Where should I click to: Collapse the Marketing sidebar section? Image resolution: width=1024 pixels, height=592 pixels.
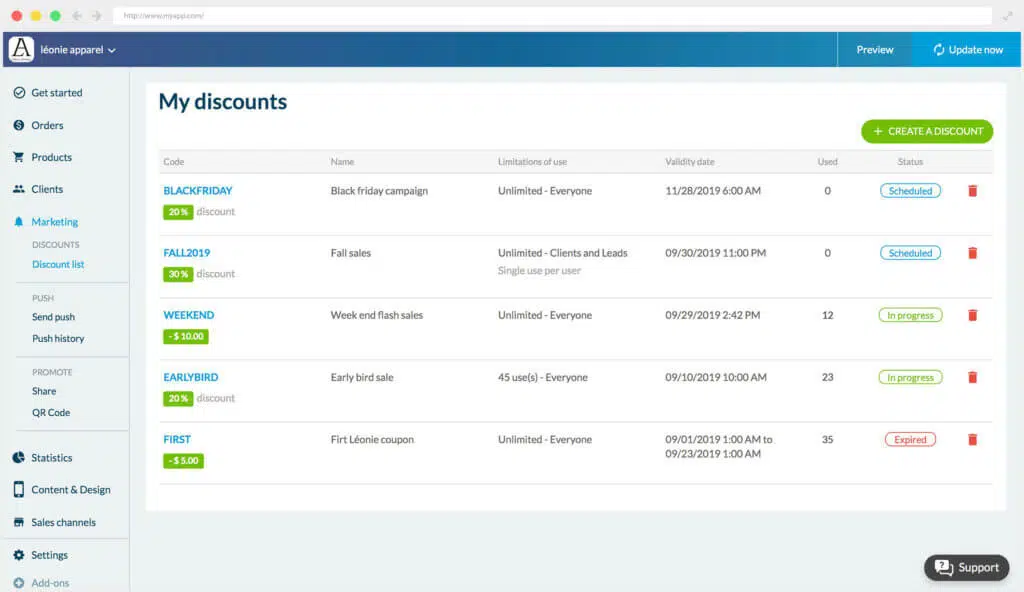click(x=54, y=222)
